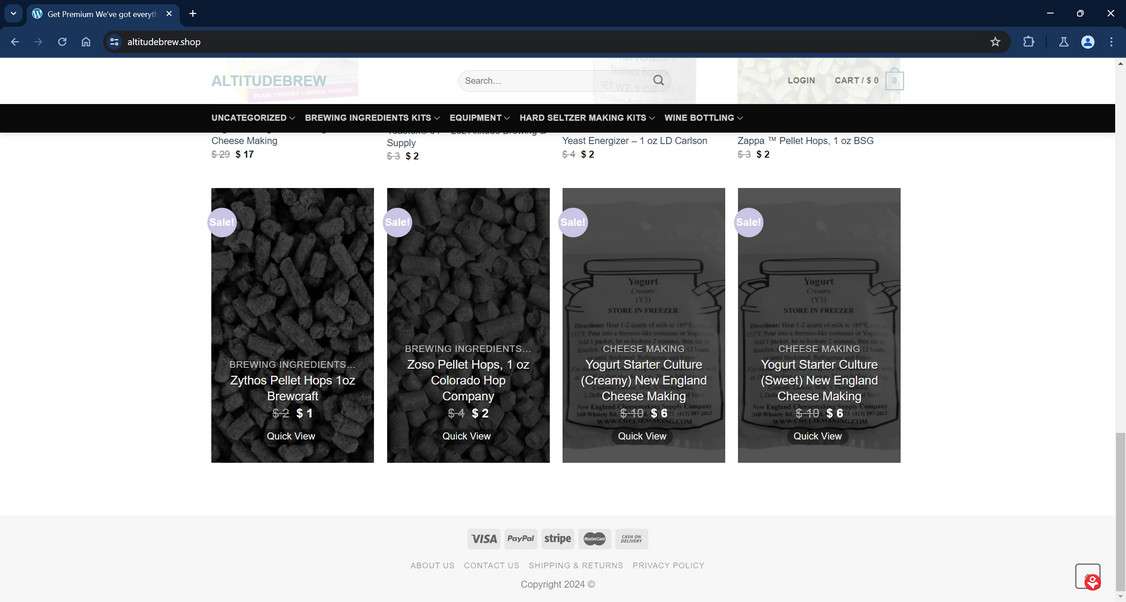Expand the Uncategorized menu
1126x602 pixels.
pyautogui.click(x=253, y=118)
